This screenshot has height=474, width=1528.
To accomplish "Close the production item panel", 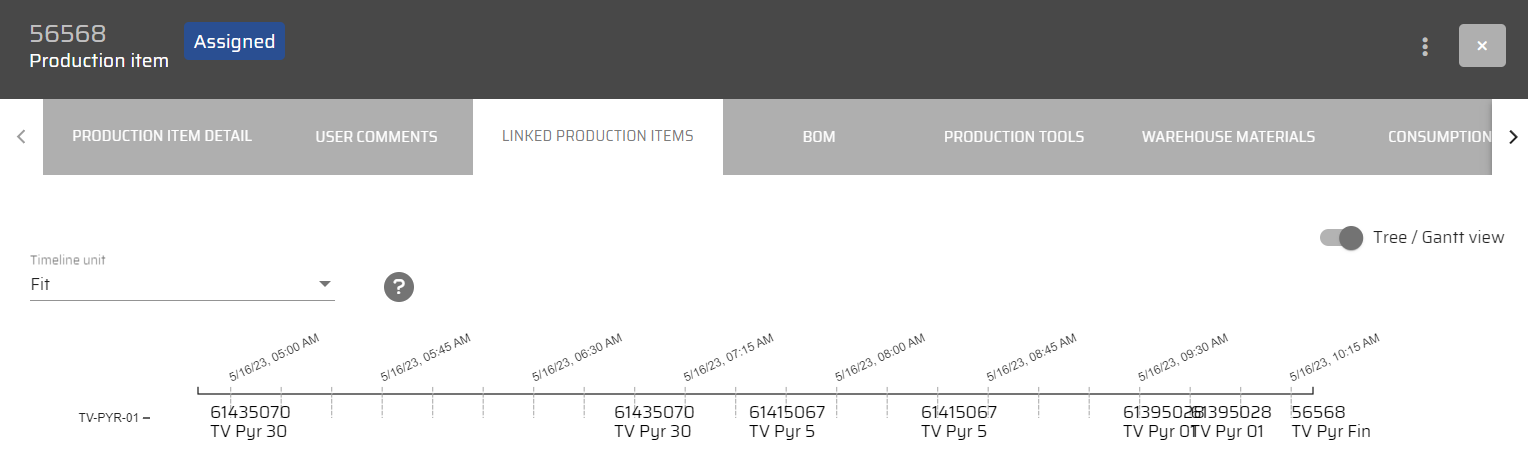I will (1482, 46).
